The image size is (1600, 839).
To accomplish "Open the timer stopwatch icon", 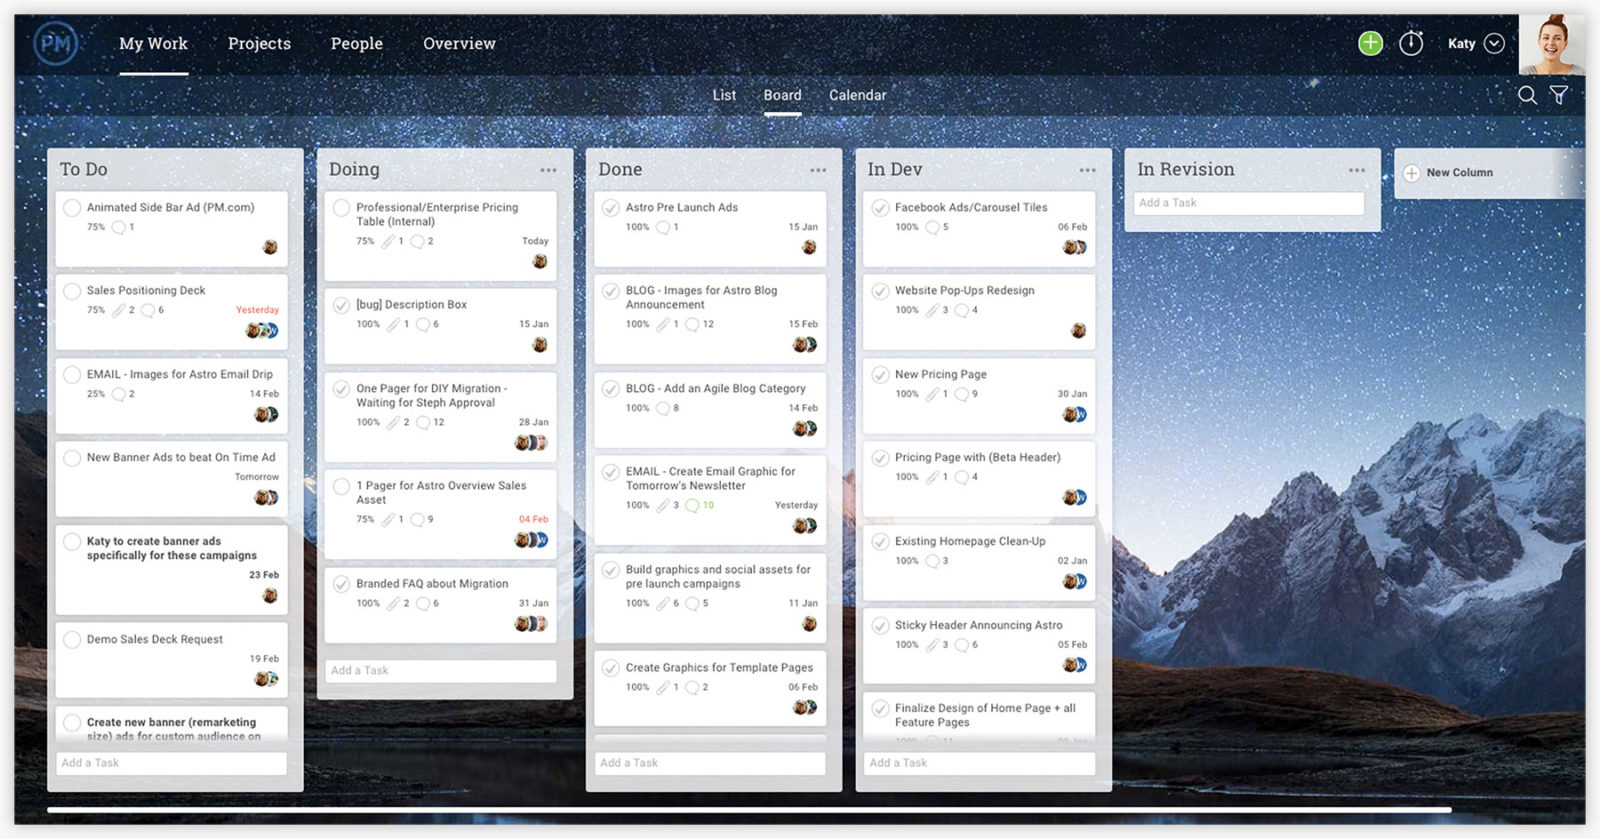I will pyautogui.click(x=1411, y=43).
